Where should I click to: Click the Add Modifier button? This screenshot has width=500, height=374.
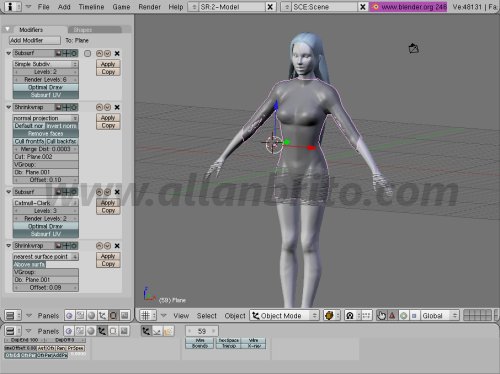pos(35,40)
